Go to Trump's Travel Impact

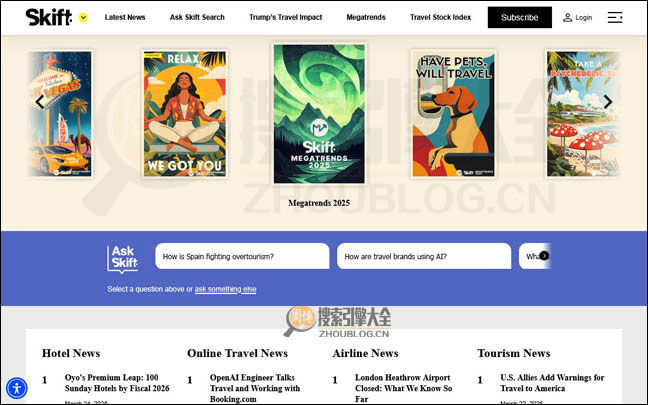point(286,17)
